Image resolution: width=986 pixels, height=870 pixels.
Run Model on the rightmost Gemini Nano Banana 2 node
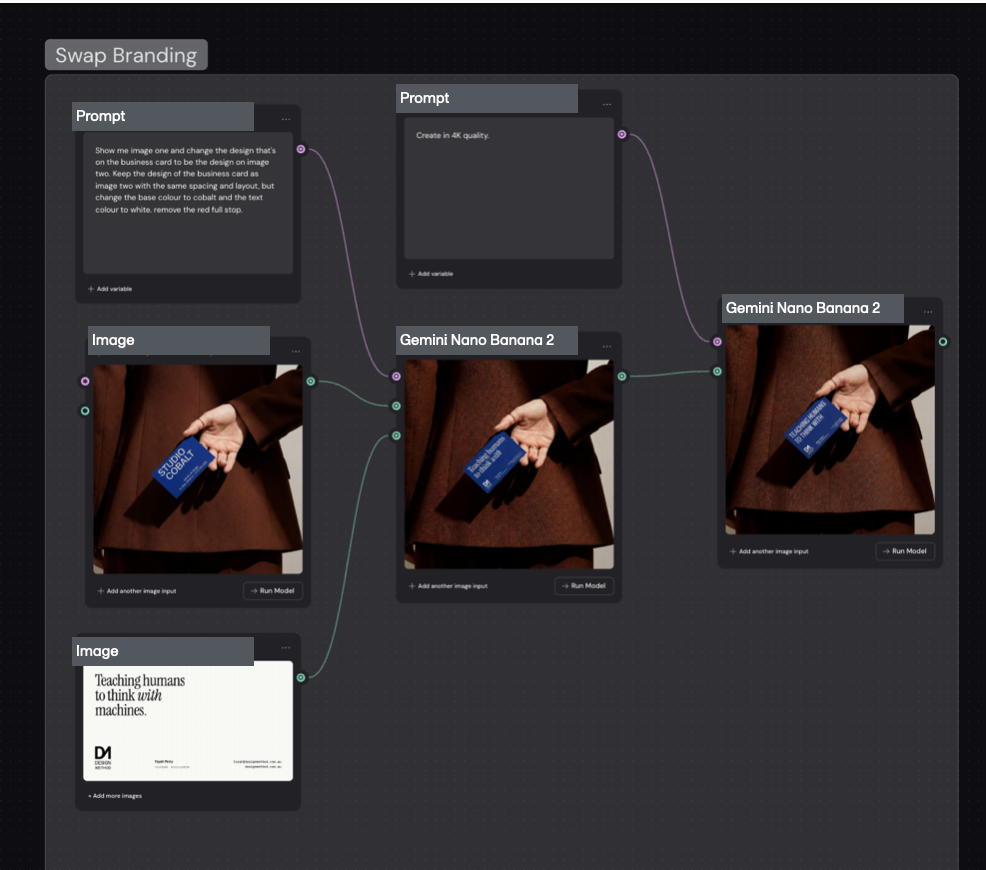[x=905, y=551]
